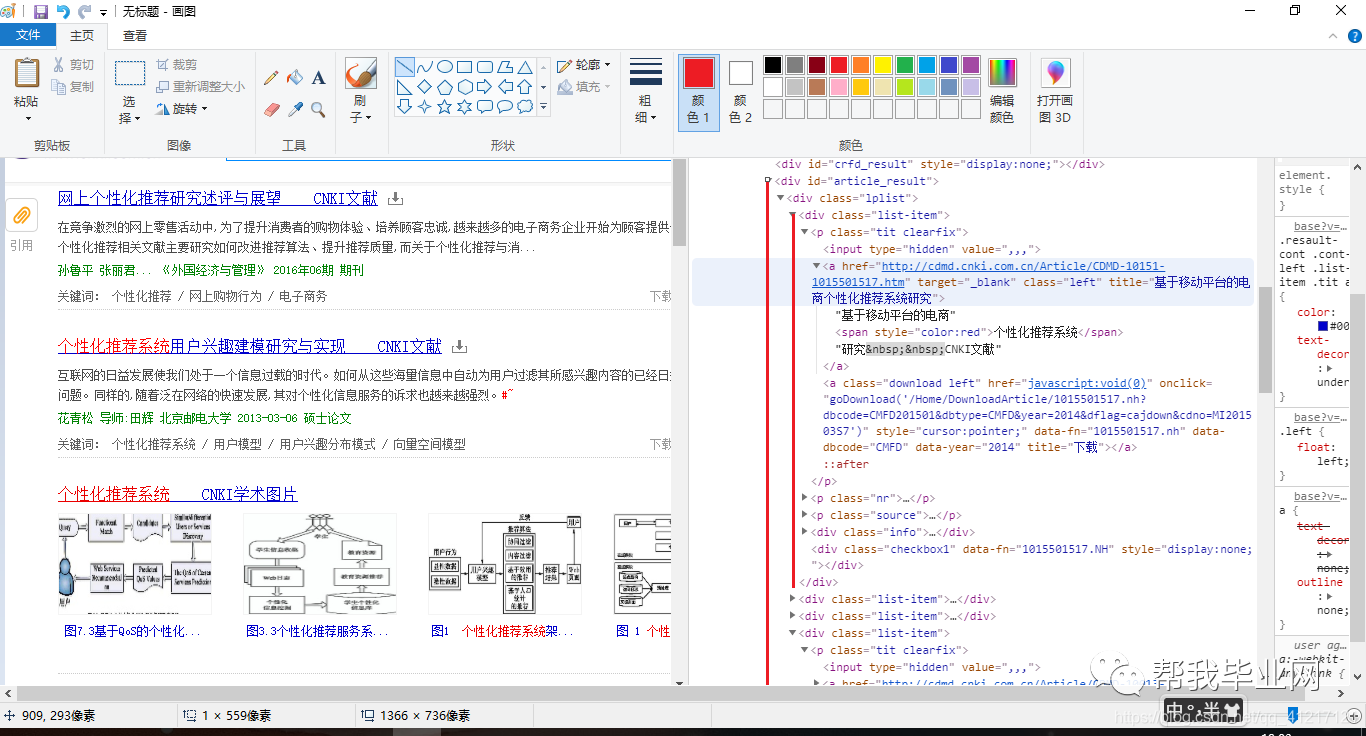Select the Right triangle shape
Image resolution: width=1366 pixels, height=736 pixels.
405,87
